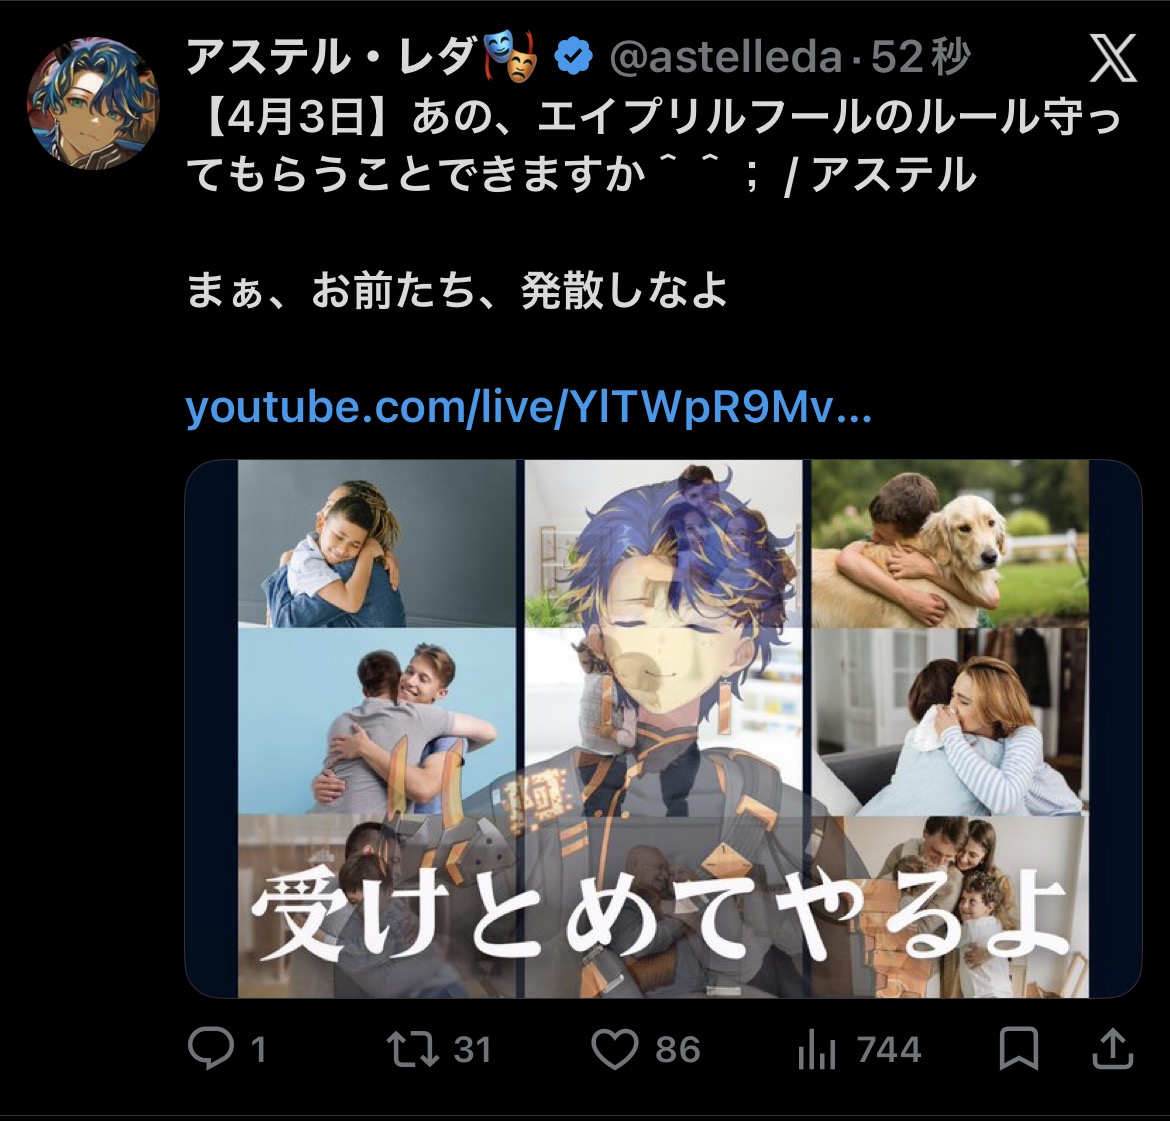Like the tweet with the heart icon
Screen dimensions: 1170x1121
(615, 1049)
